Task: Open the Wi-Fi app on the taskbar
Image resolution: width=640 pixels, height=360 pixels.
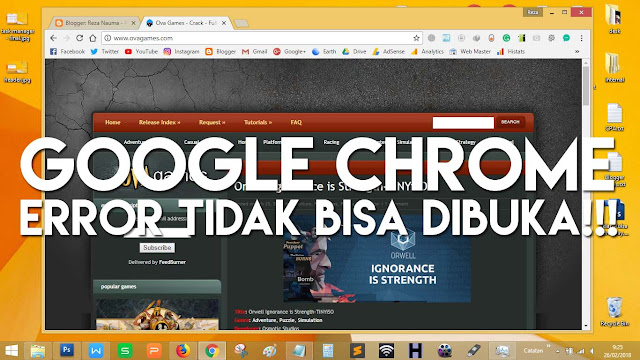Action: [386, 350]
